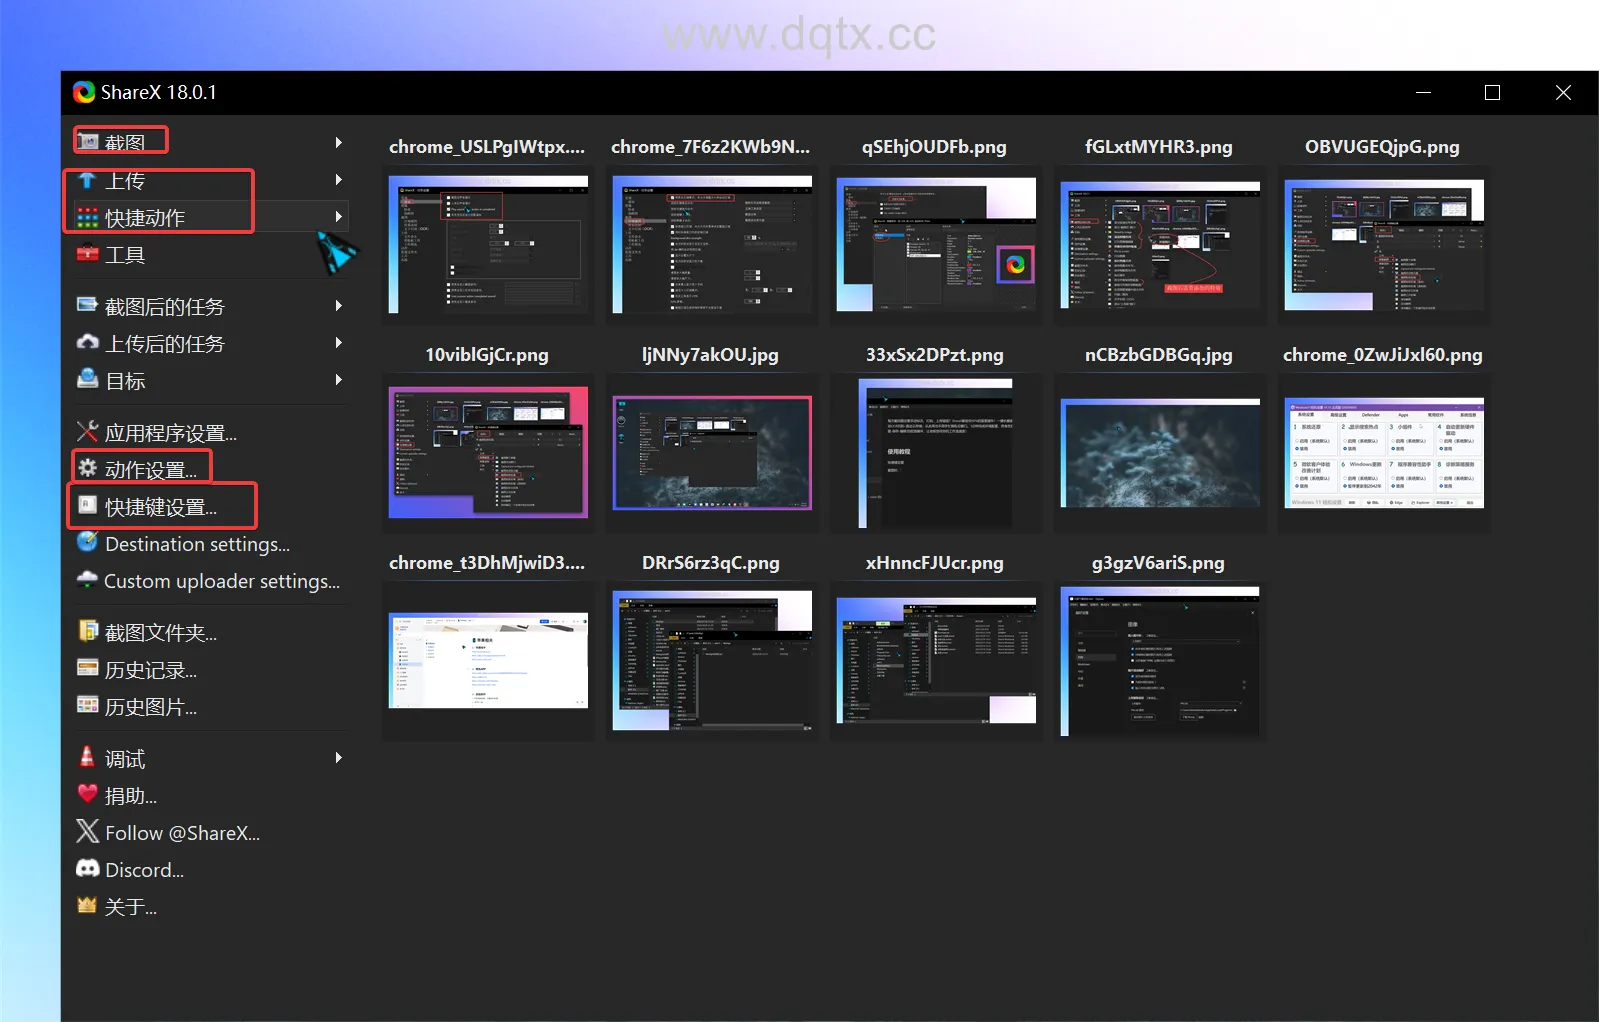Image resolution: width=1599 pixels, height=1022 pixels.
Task: Click the toolbox icon beside 工具
Action: click(x=88, y=254)
